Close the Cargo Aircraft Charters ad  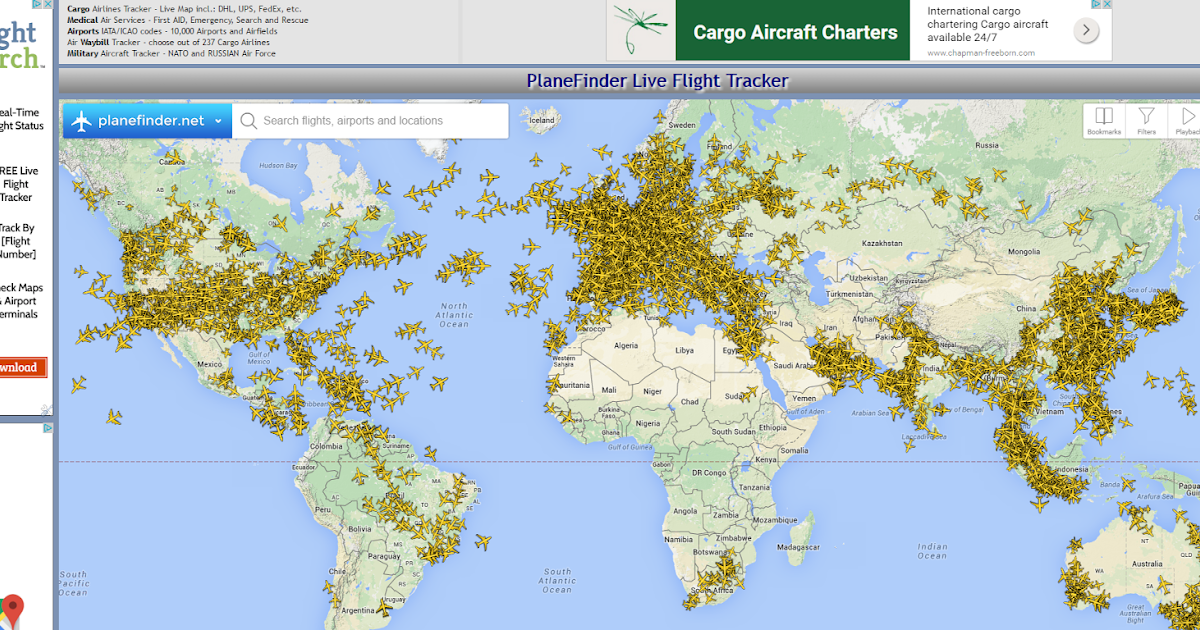pyautogui.click(x=1108, y=5)
